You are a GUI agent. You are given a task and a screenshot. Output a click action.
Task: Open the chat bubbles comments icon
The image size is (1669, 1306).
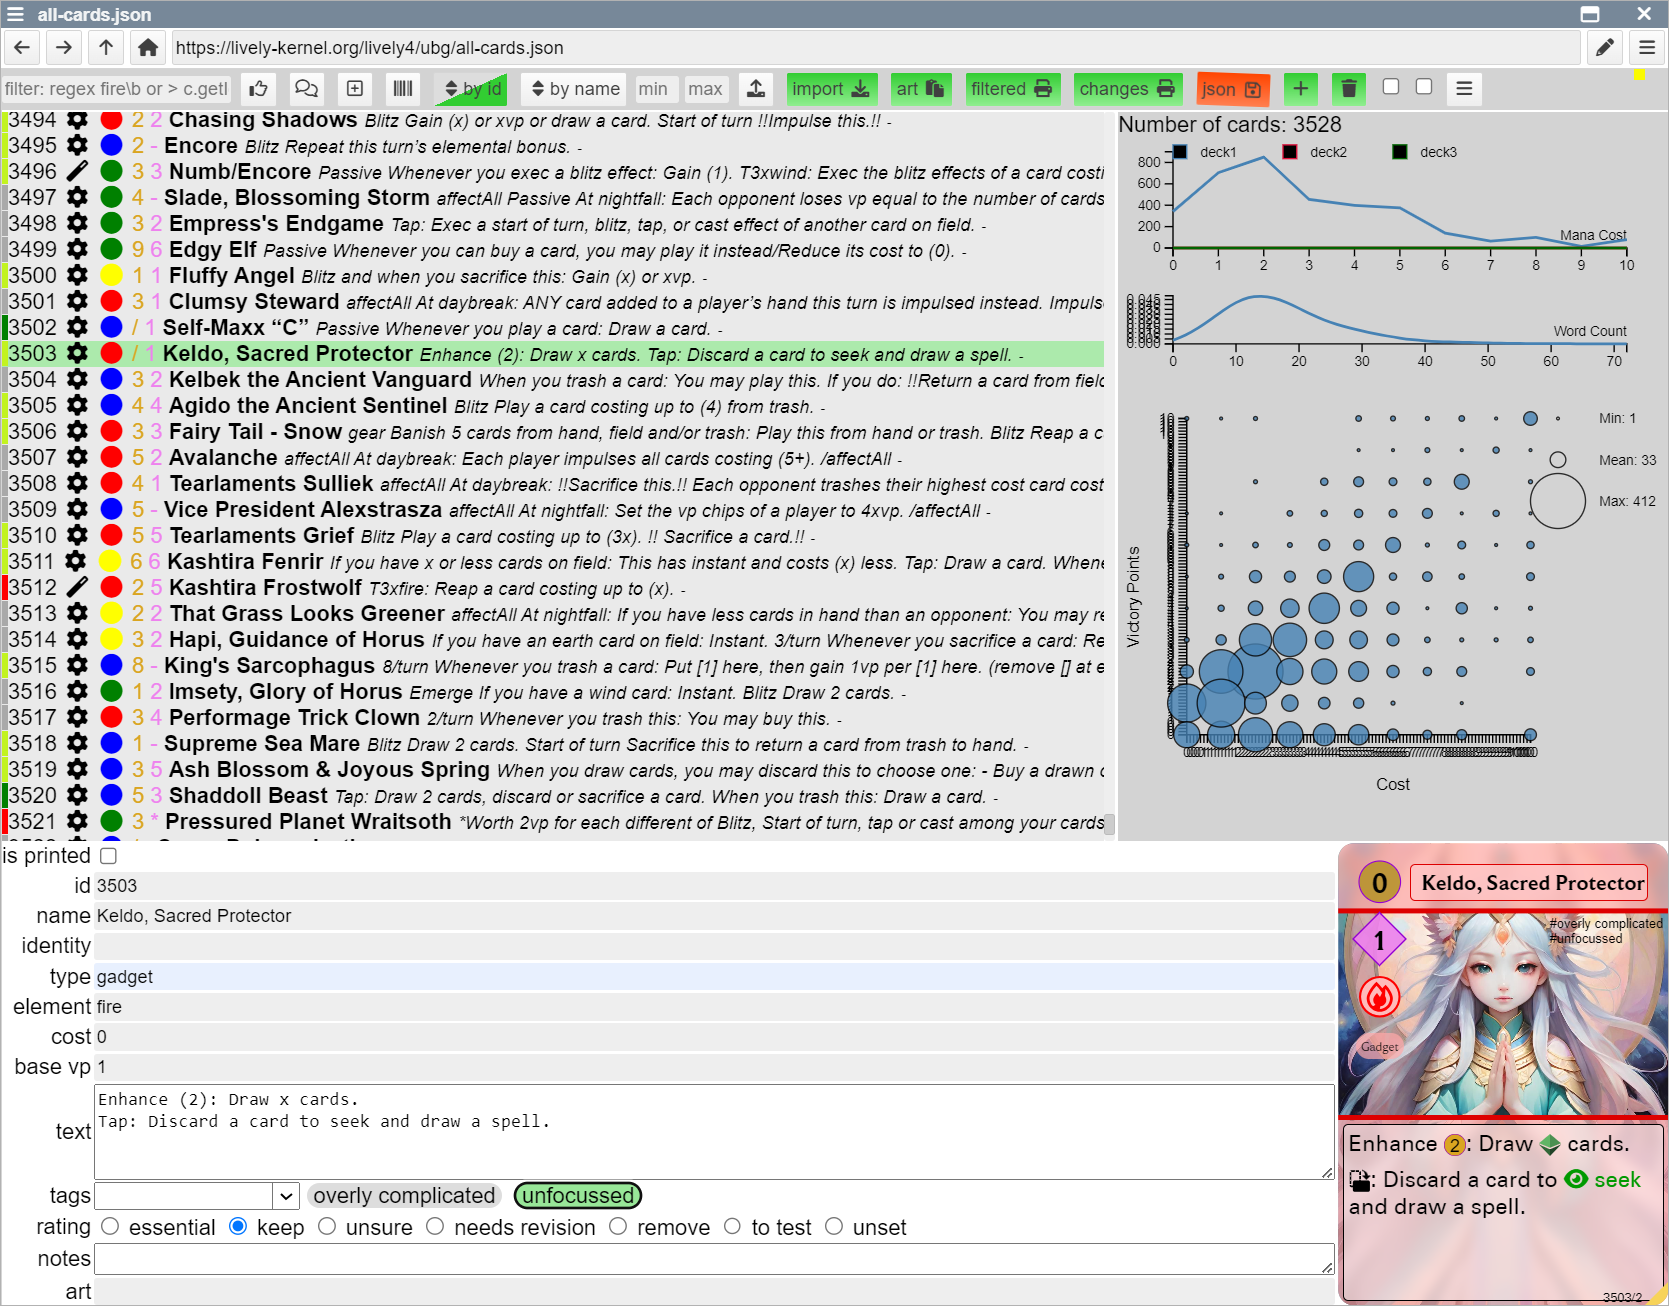[306, 89]
